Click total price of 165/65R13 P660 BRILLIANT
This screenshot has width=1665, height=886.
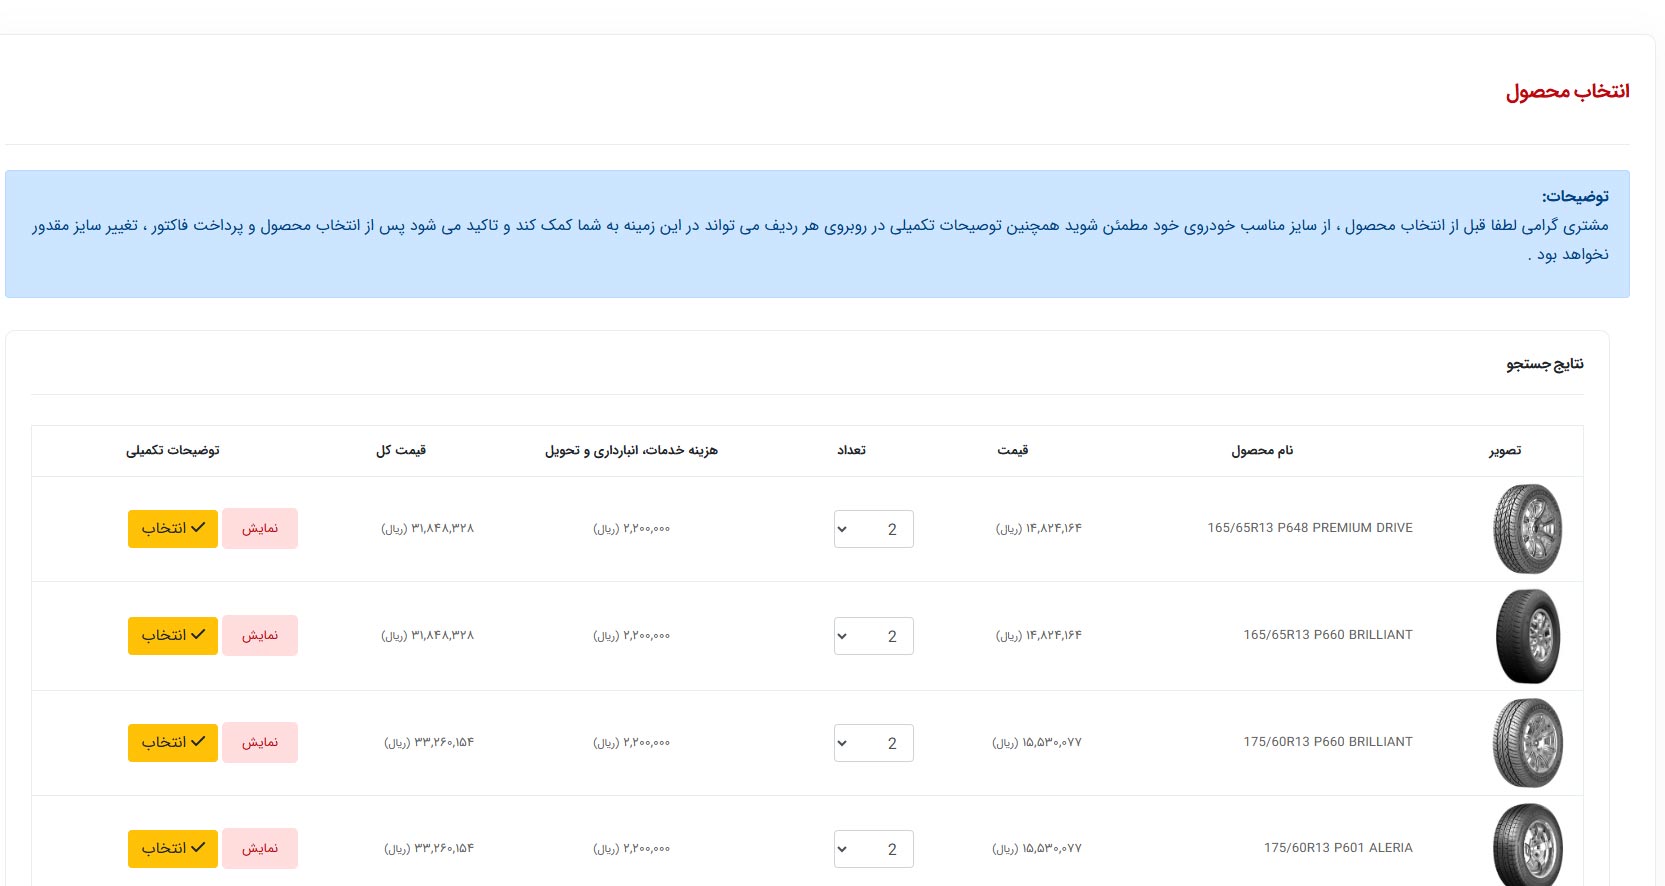click(427, 635)
